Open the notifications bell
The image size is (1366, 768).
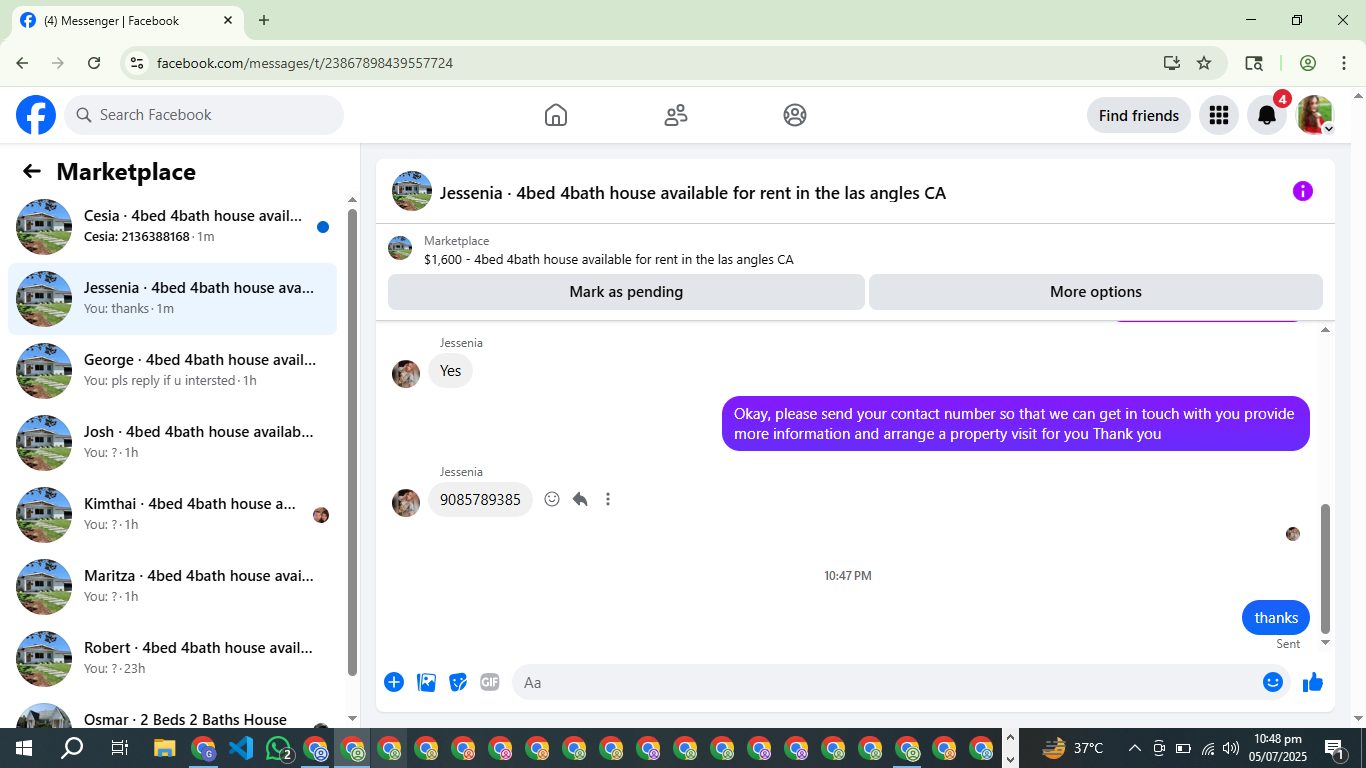coord(1267,115)
